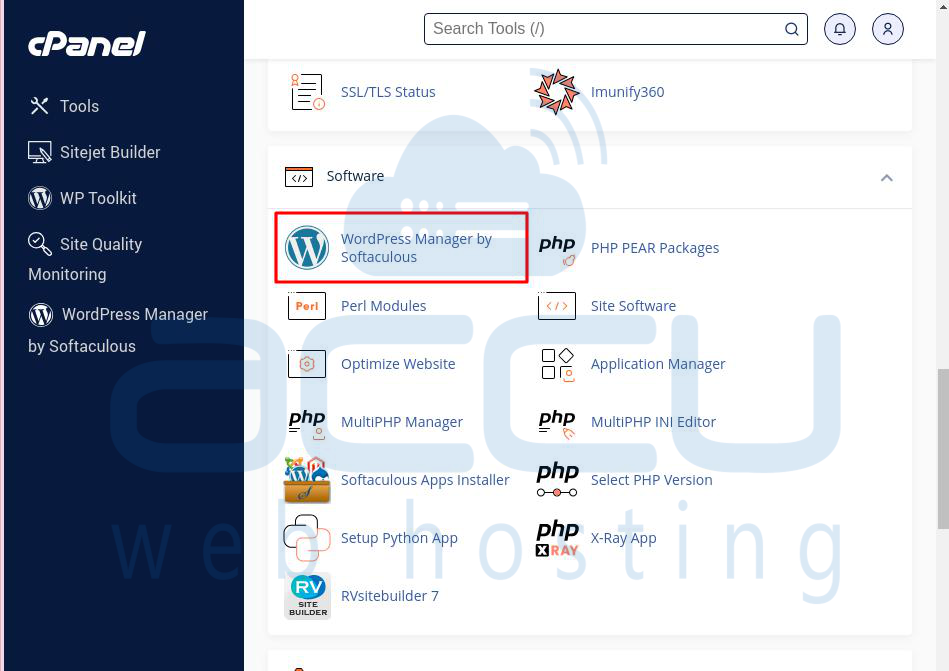
Task: Open the Optimize Website link
Action: click(x=398, y=364)
